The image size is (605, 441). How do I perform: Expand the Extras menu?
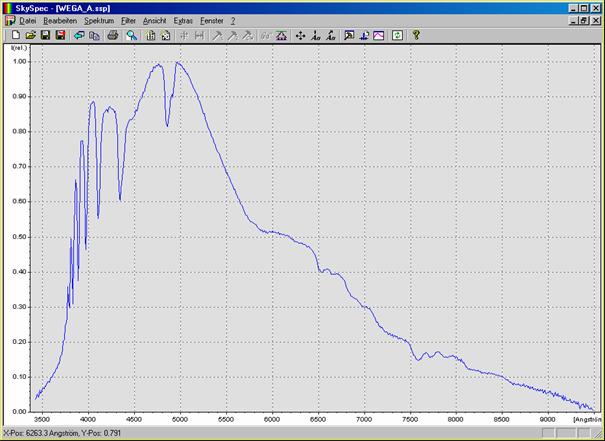pyautogui.click(x=184, y=20)
